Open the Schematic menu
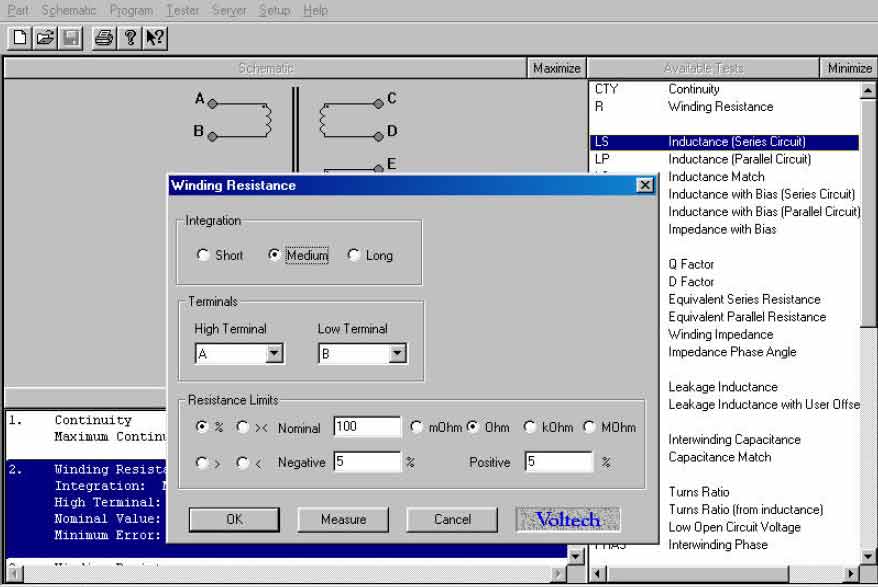878x587 pixels. tap(68, 10)
